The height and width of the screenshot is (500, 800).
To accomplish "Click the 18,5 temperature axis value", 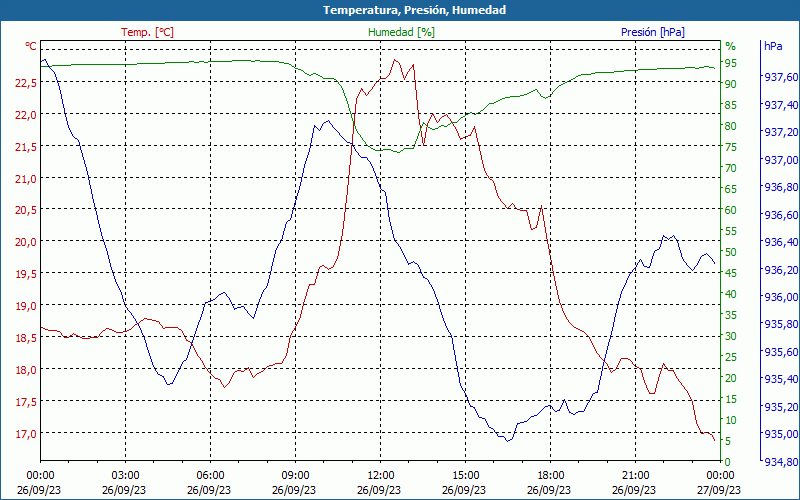I will (26, 338).
